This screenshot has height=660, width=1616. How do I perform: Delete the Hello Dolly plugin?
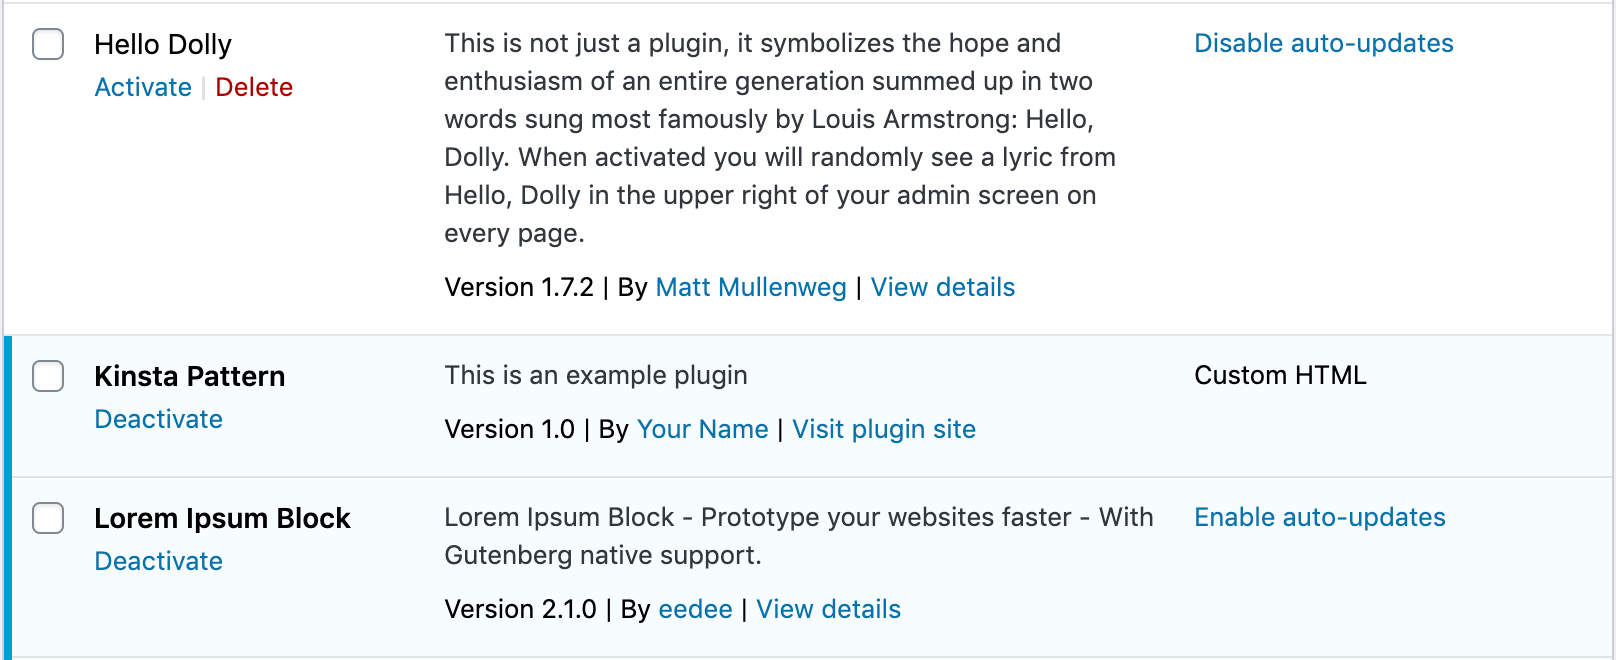255,87
